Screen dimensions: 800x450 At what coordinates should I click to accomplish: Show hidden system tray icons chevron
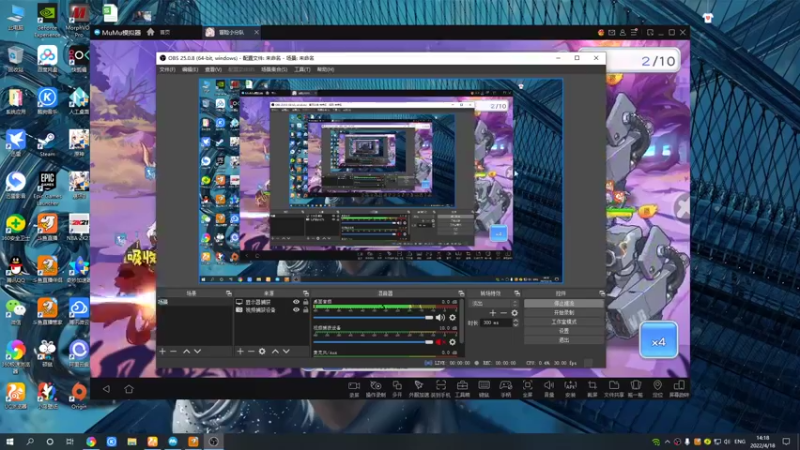tap(667, 442)
